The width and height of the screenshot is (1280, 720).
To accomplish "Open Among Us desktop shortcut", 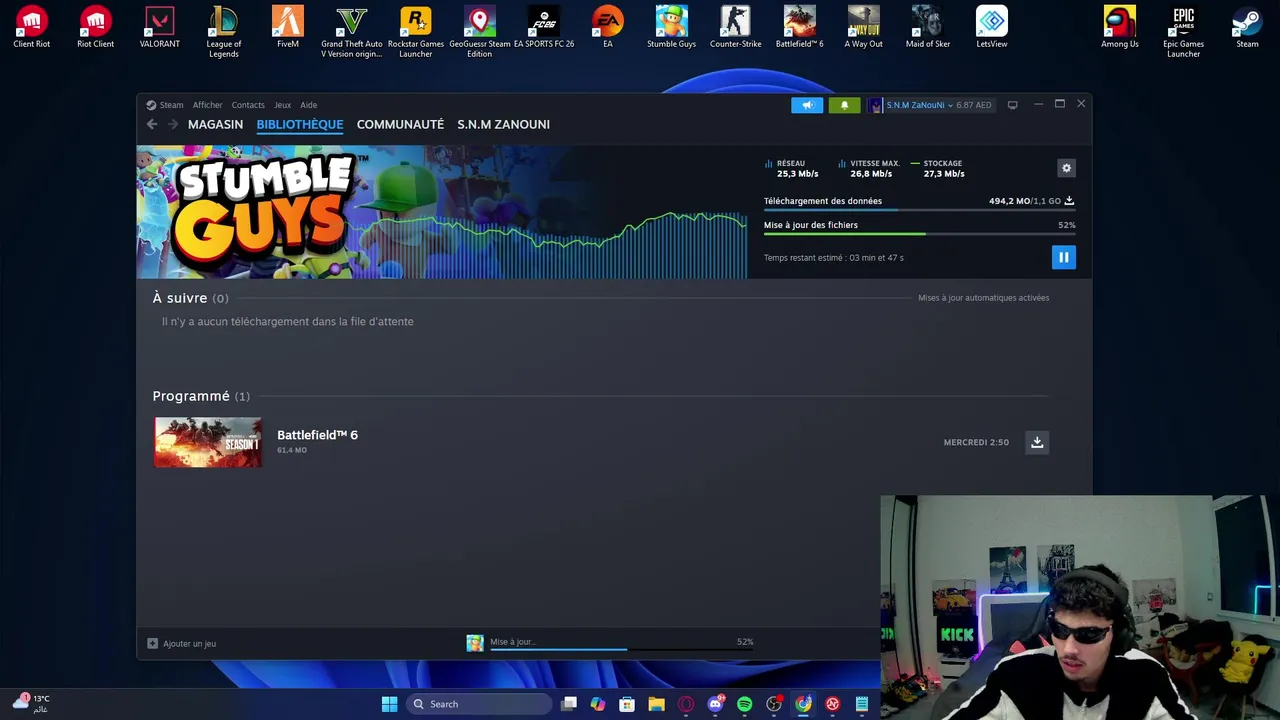I will coord(1120,28).
